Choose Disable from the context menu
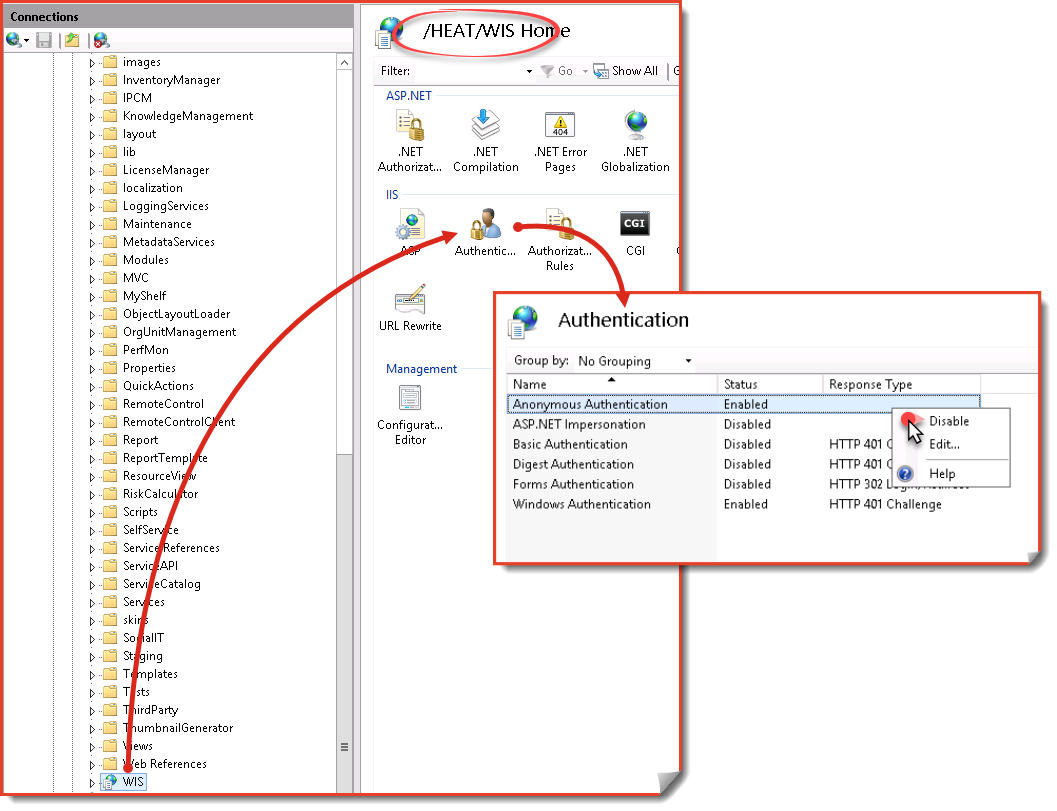Image resolution: width=1057 pixels, height=811 pixels. pyautogui.click(x=949, y=422)
